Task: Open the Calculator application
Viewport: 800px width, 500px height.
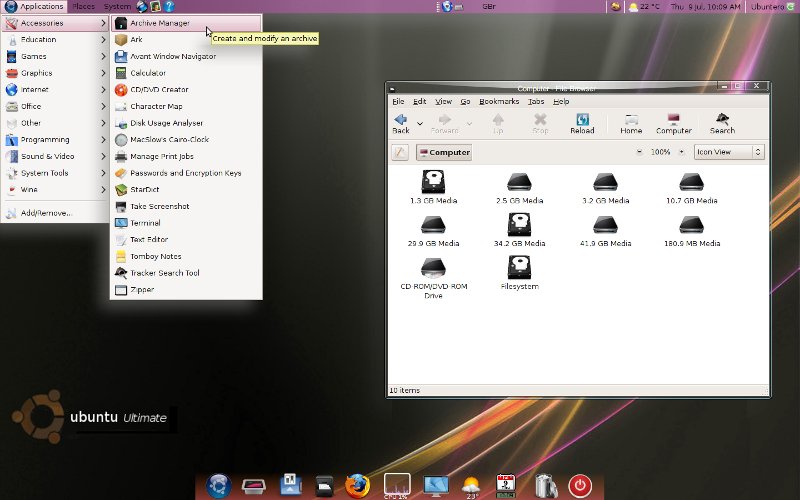Action: click(x=186, y=73)
